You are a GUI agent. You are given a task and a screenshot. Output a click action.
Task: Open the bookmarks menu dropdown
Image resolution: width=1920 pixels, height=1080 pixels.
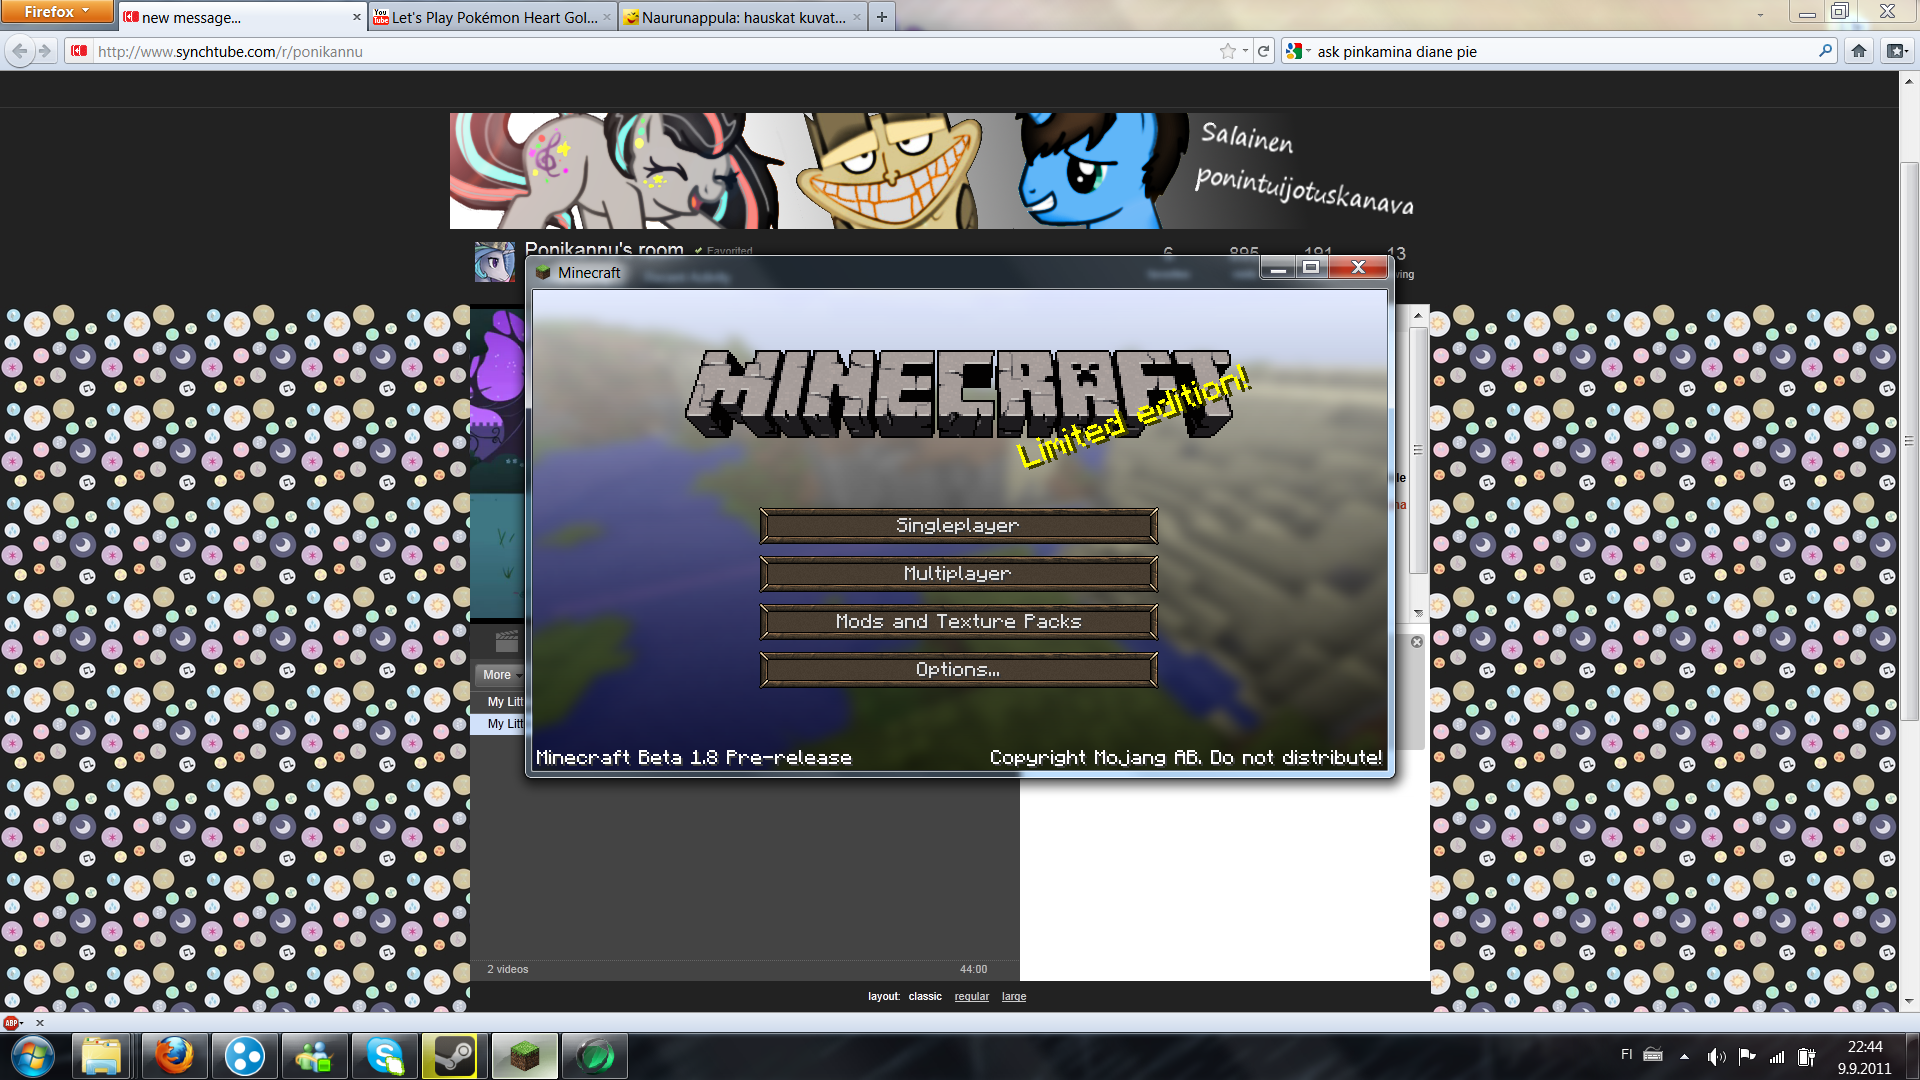click(1897, 51)
